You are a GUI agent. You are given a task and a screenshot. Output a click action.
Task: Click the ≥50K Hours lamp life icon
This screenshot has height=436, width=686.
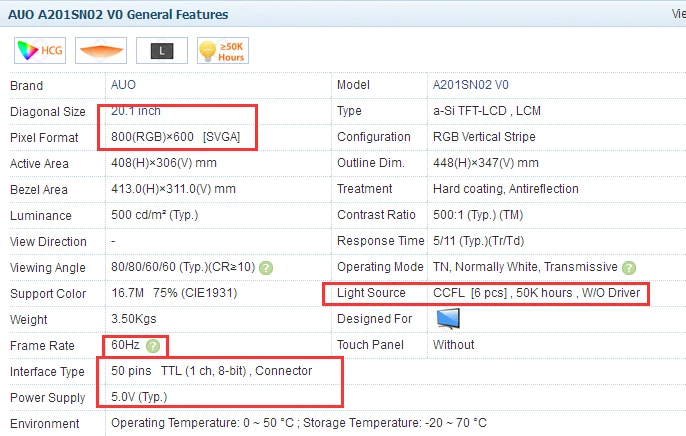click(223, 51)
